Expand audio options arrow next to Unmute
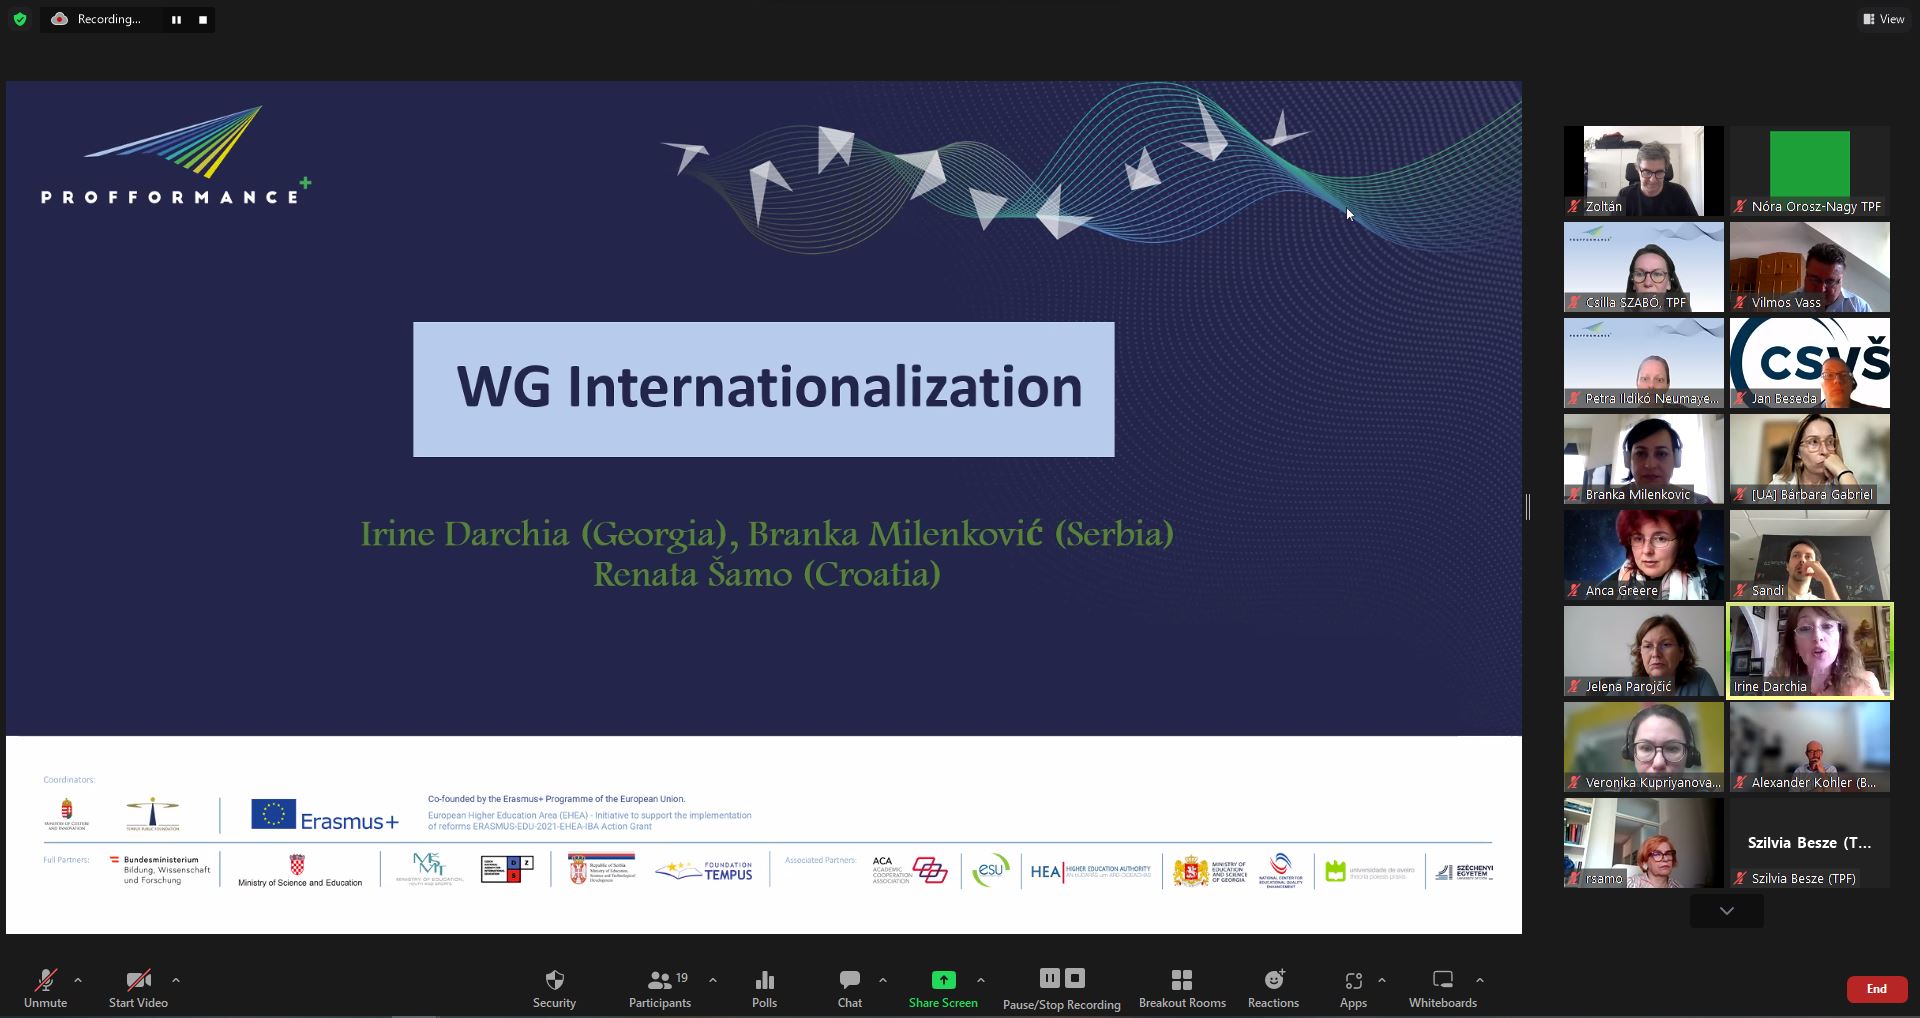The width and height of the screenshot is (1920, 1018). click(78, 980)
